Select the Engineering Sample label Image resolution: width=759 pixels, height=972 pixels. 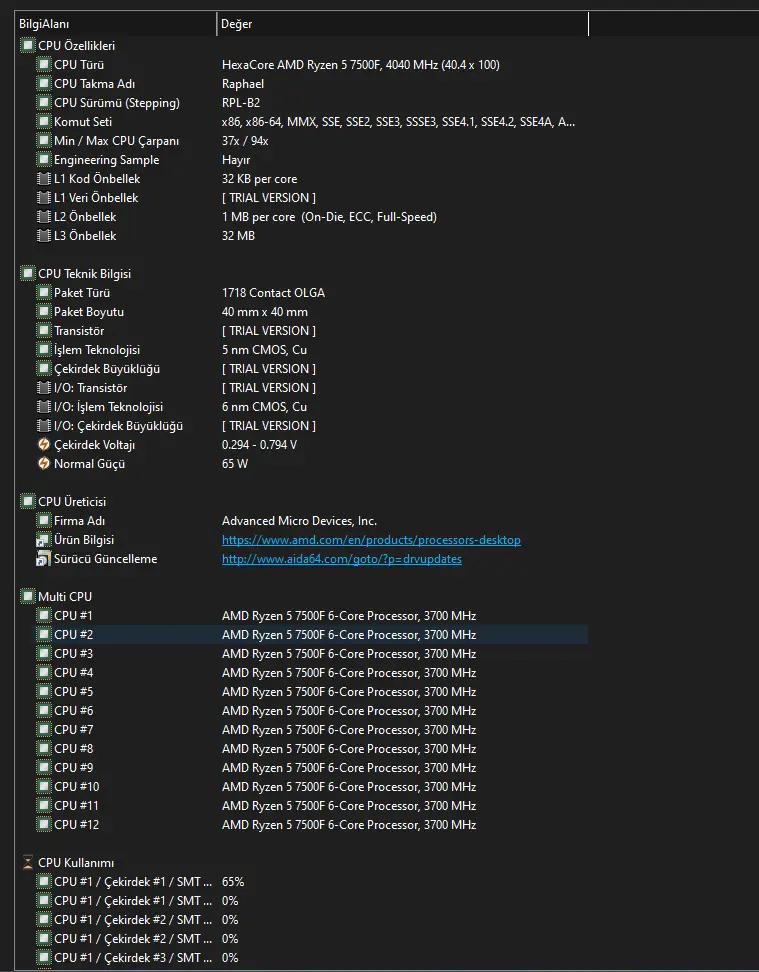tap(107, 159)
